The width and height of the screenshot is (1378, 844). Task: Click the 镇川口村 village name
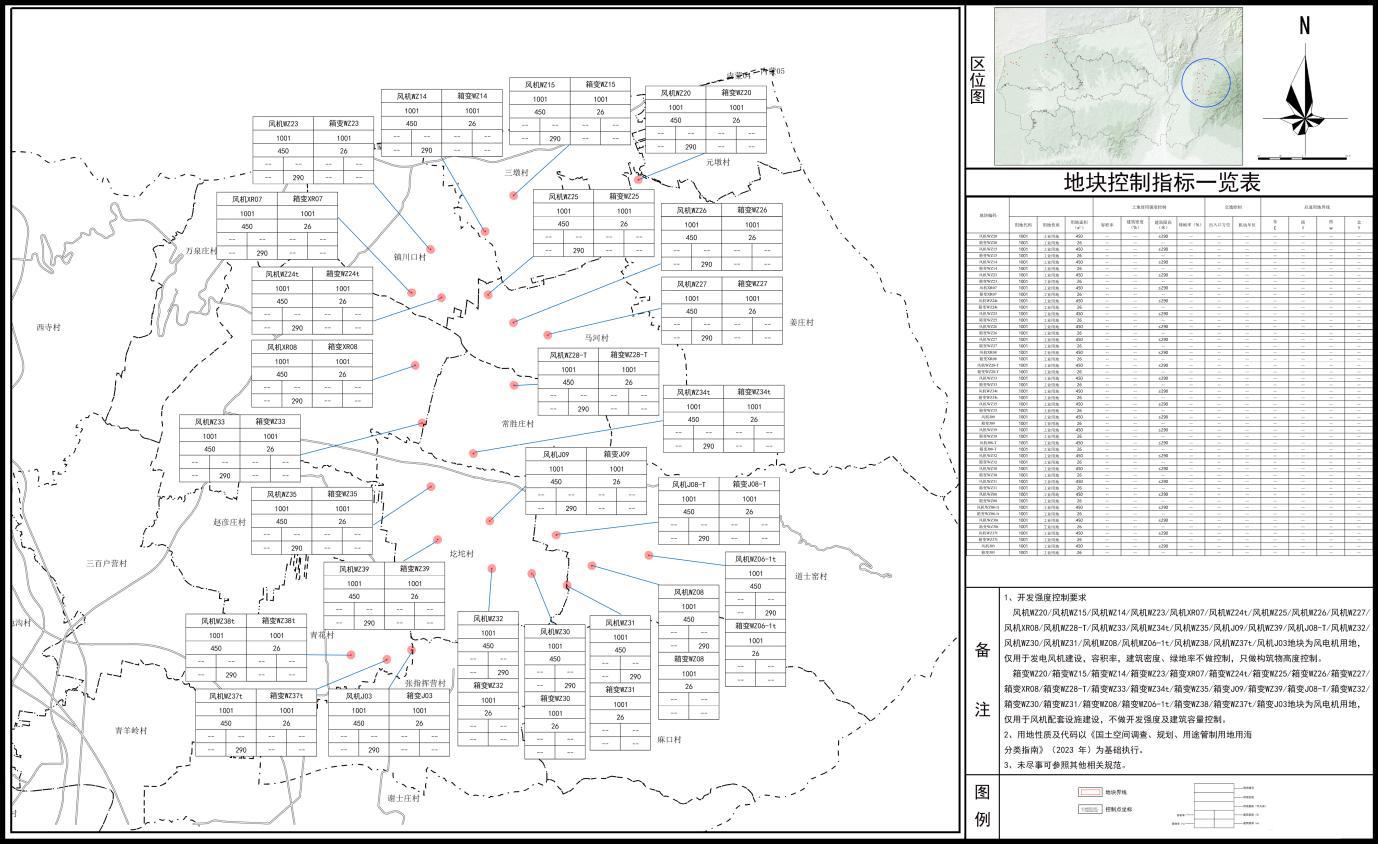409,257
